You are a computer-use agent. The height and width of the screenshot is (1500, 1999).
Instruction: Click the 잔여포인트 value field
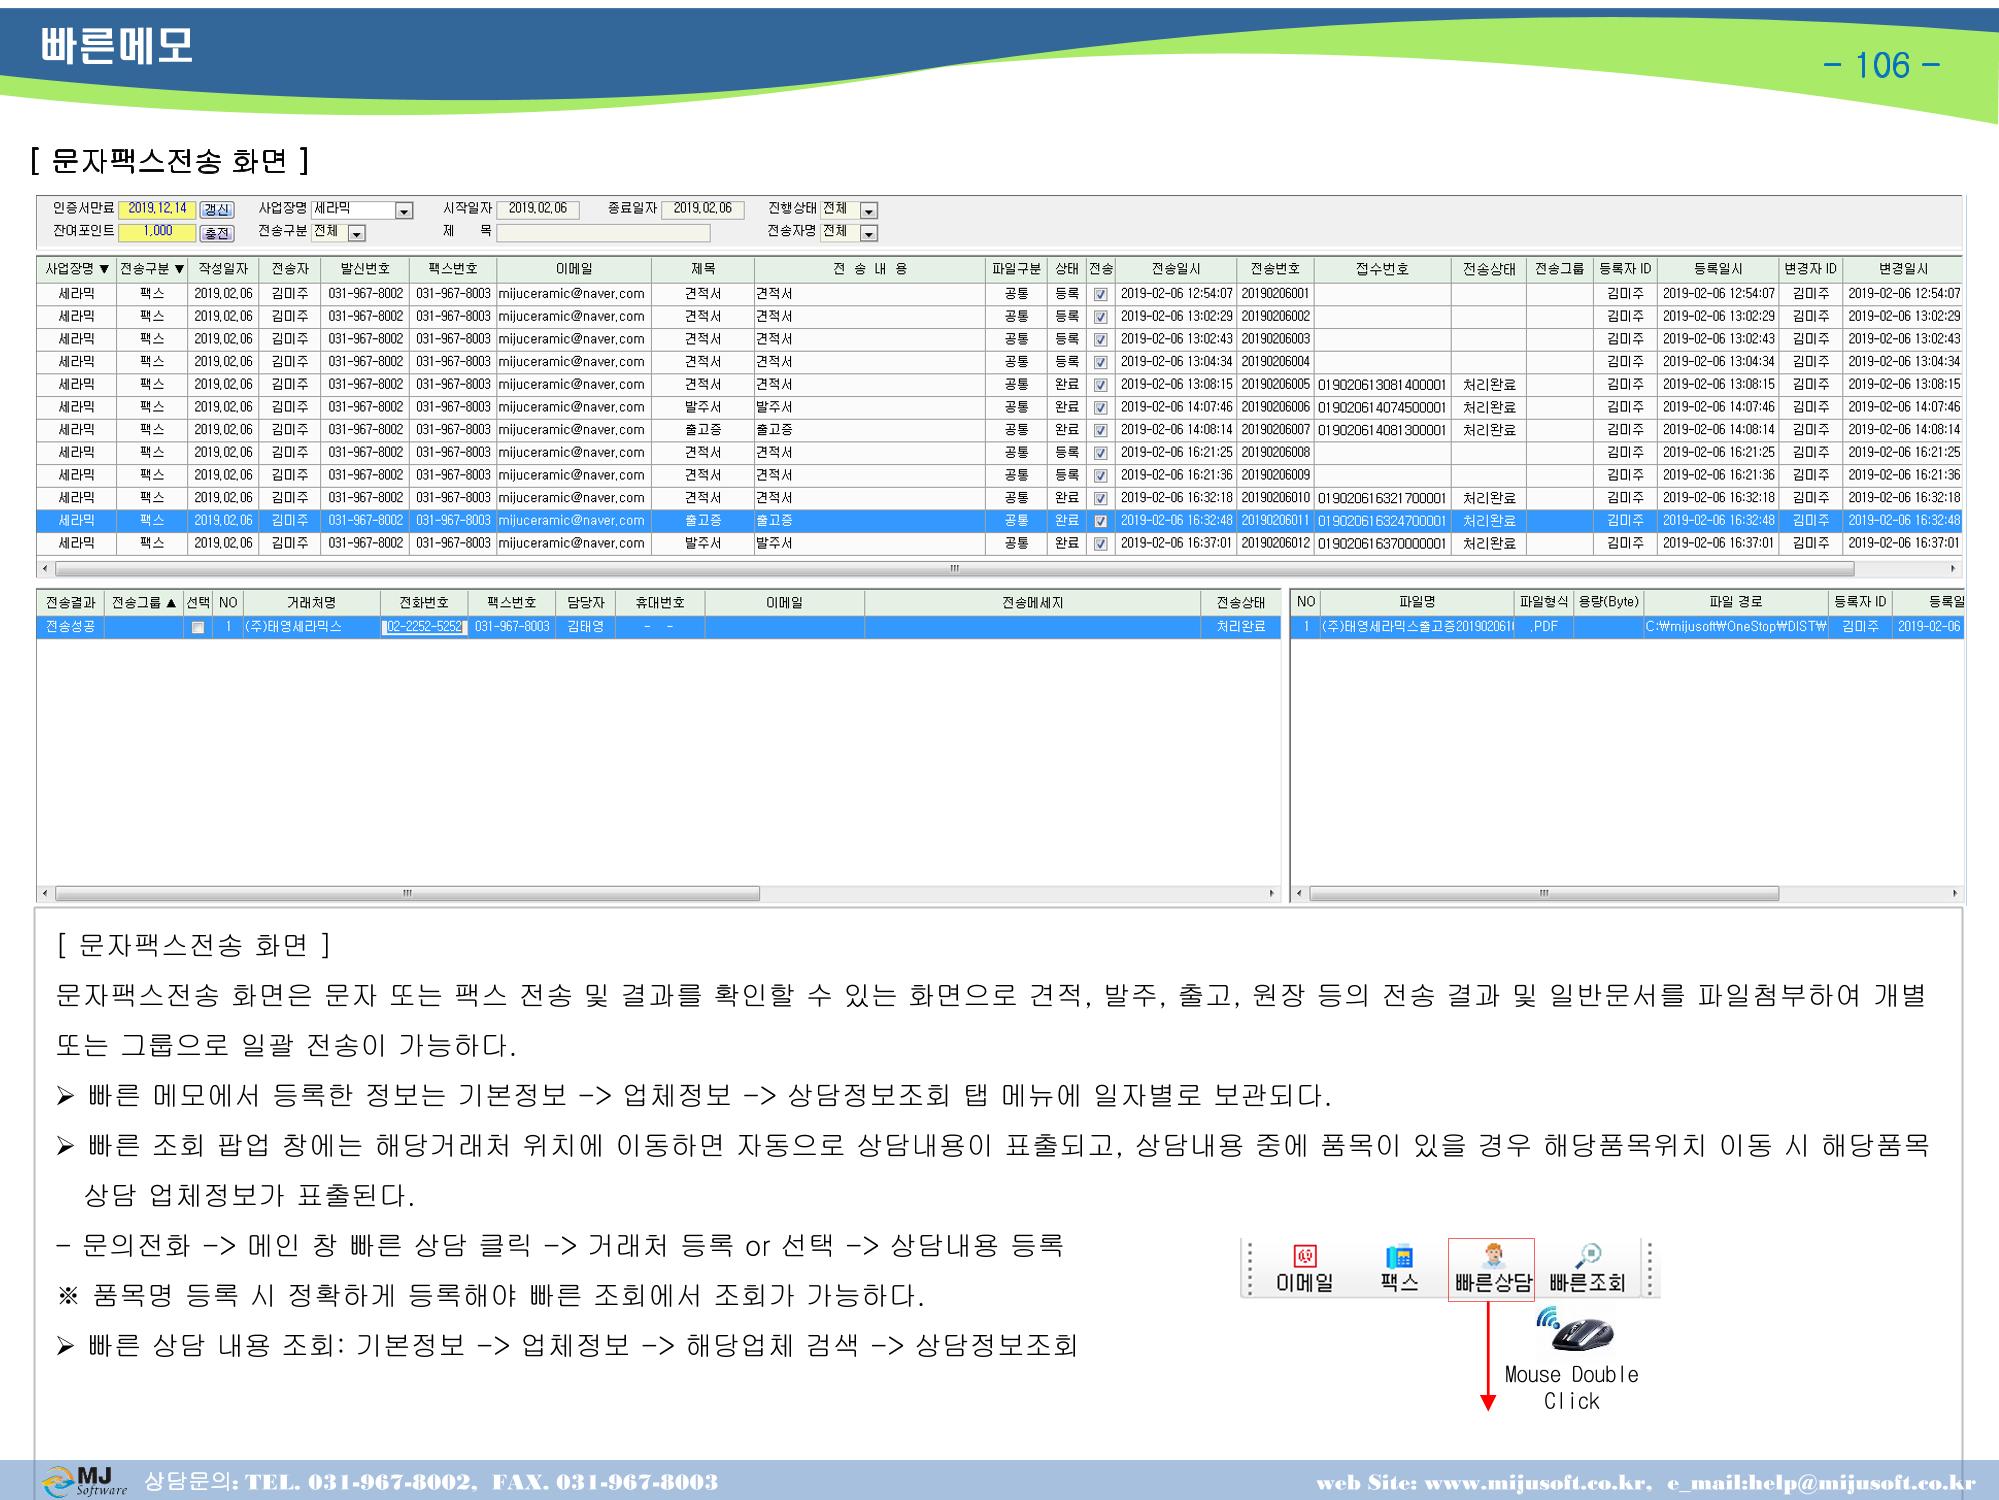[157, 232]
